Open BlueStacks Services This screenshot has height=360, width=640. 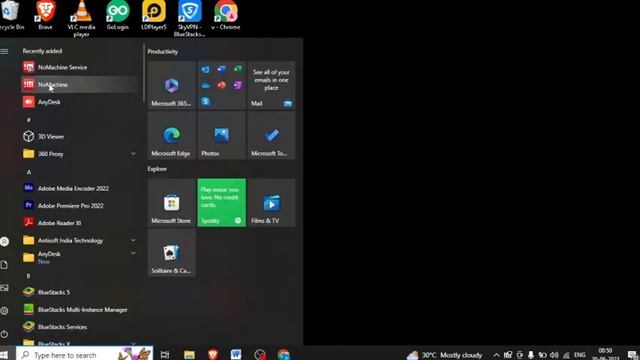point(80,327)
